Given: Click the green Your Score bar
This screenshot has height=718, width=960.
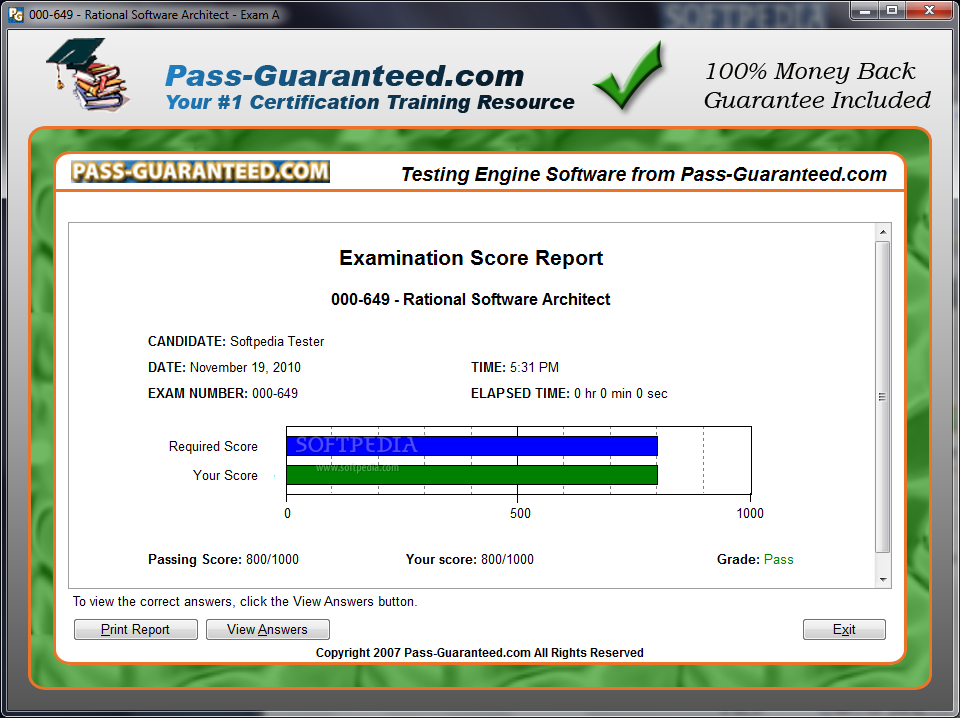Looking at the screenshot, I should (471, 475).
